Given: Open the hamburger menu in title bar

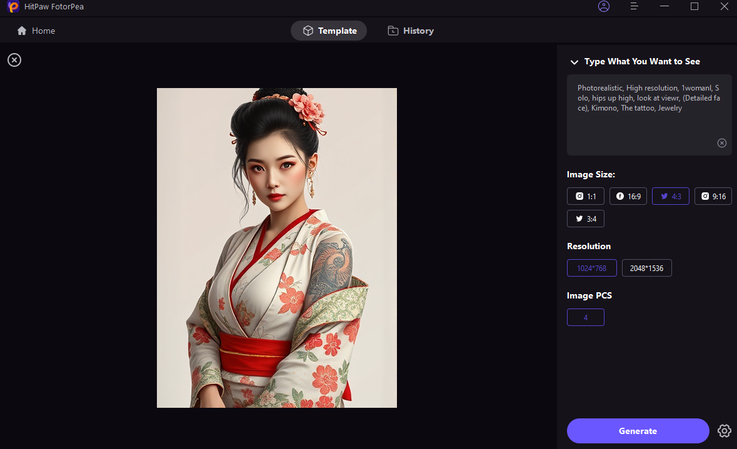Looking at the screenshot, I should coord(634,6).
